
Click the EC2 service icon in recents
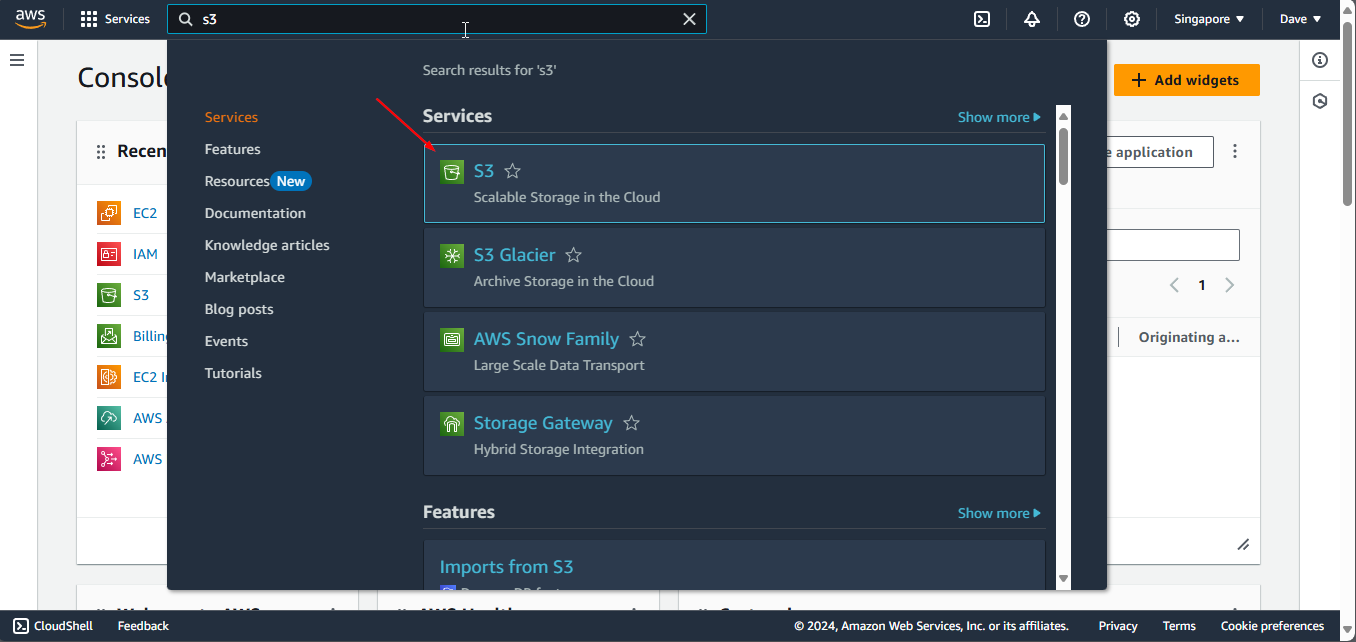109,213
